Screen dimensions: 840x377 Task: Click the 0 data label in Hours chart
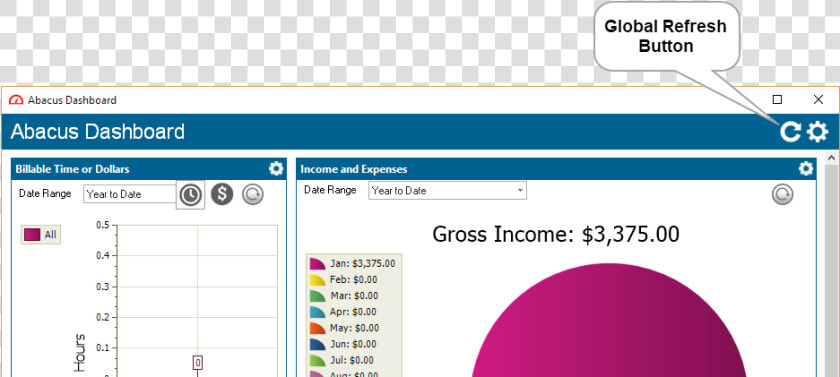pyautogui.click(x=198, y=363)
